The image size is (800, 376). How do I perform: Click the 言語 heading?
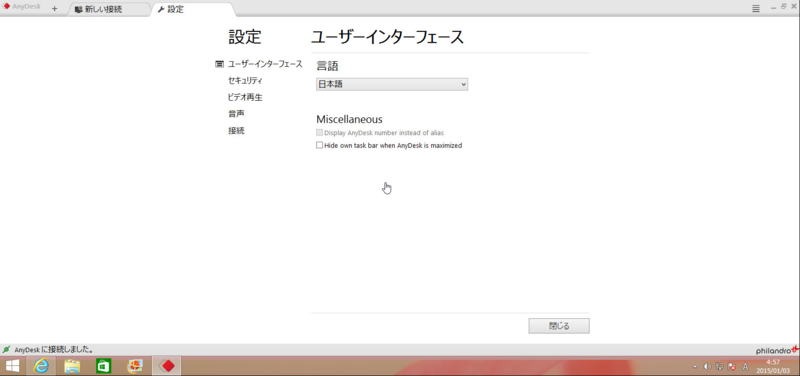coord(328,65)
